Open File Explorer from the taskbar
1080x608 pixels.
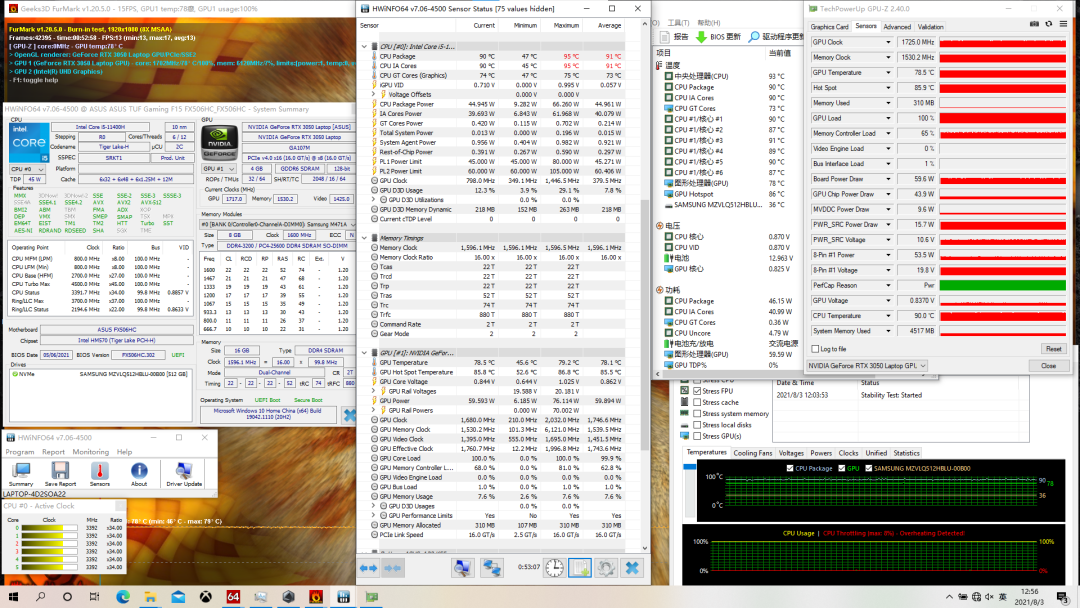pos(150,597)
